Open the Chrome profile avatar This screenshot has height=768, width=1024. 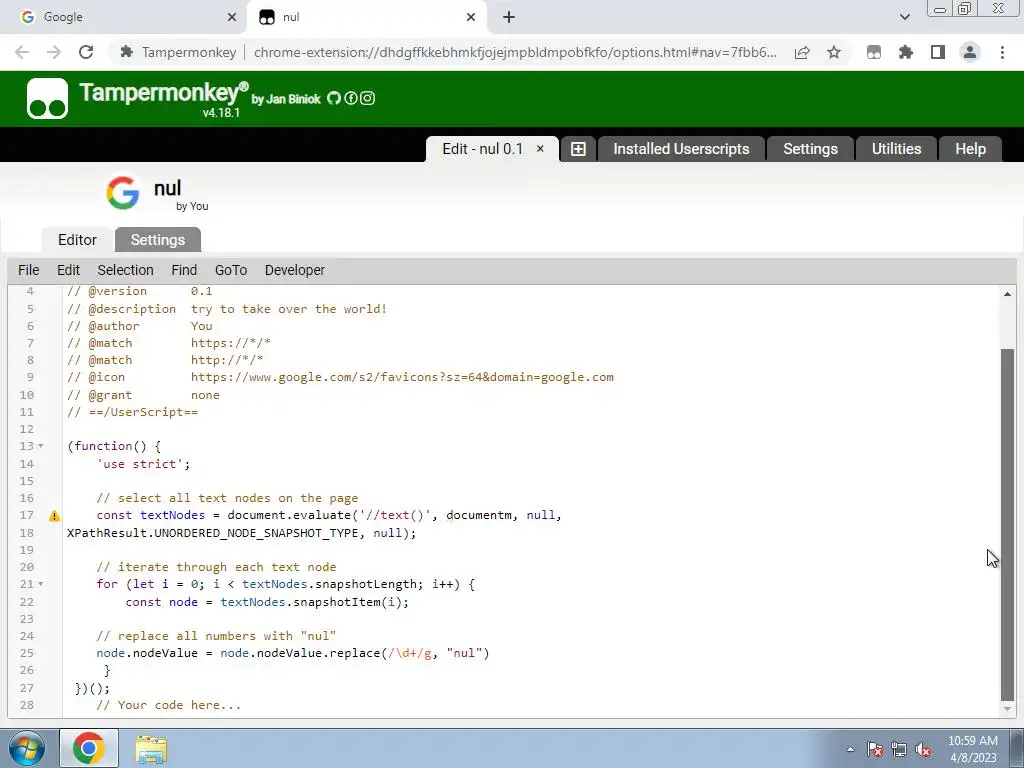[x=970, y=52]
